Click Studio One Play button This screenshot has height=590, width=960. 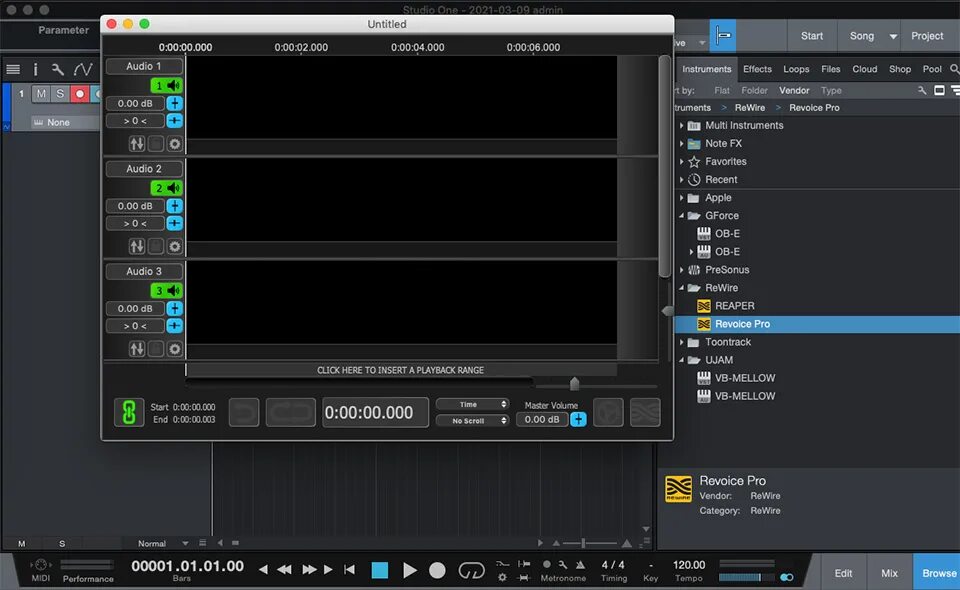[410, 570]
